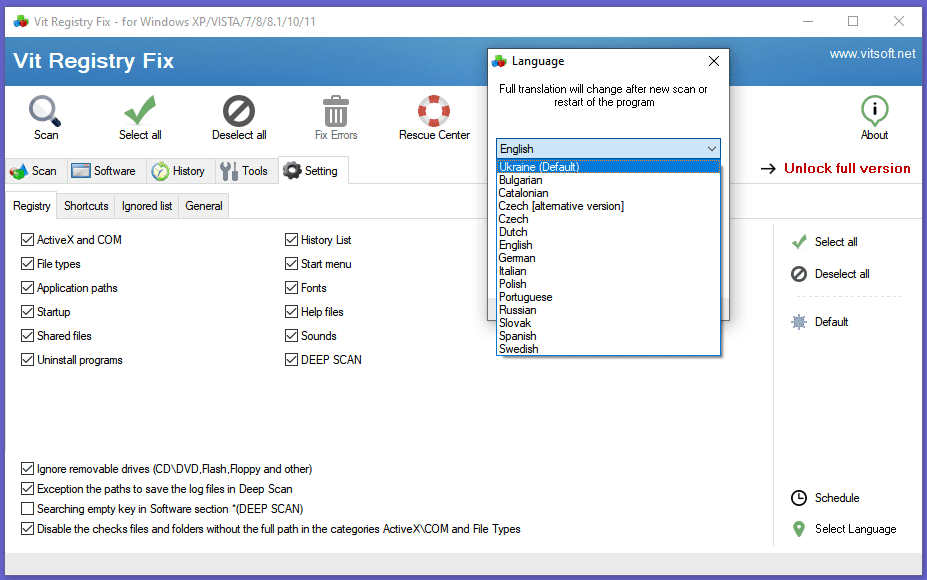Pick Italian from language list

point(608,271)
